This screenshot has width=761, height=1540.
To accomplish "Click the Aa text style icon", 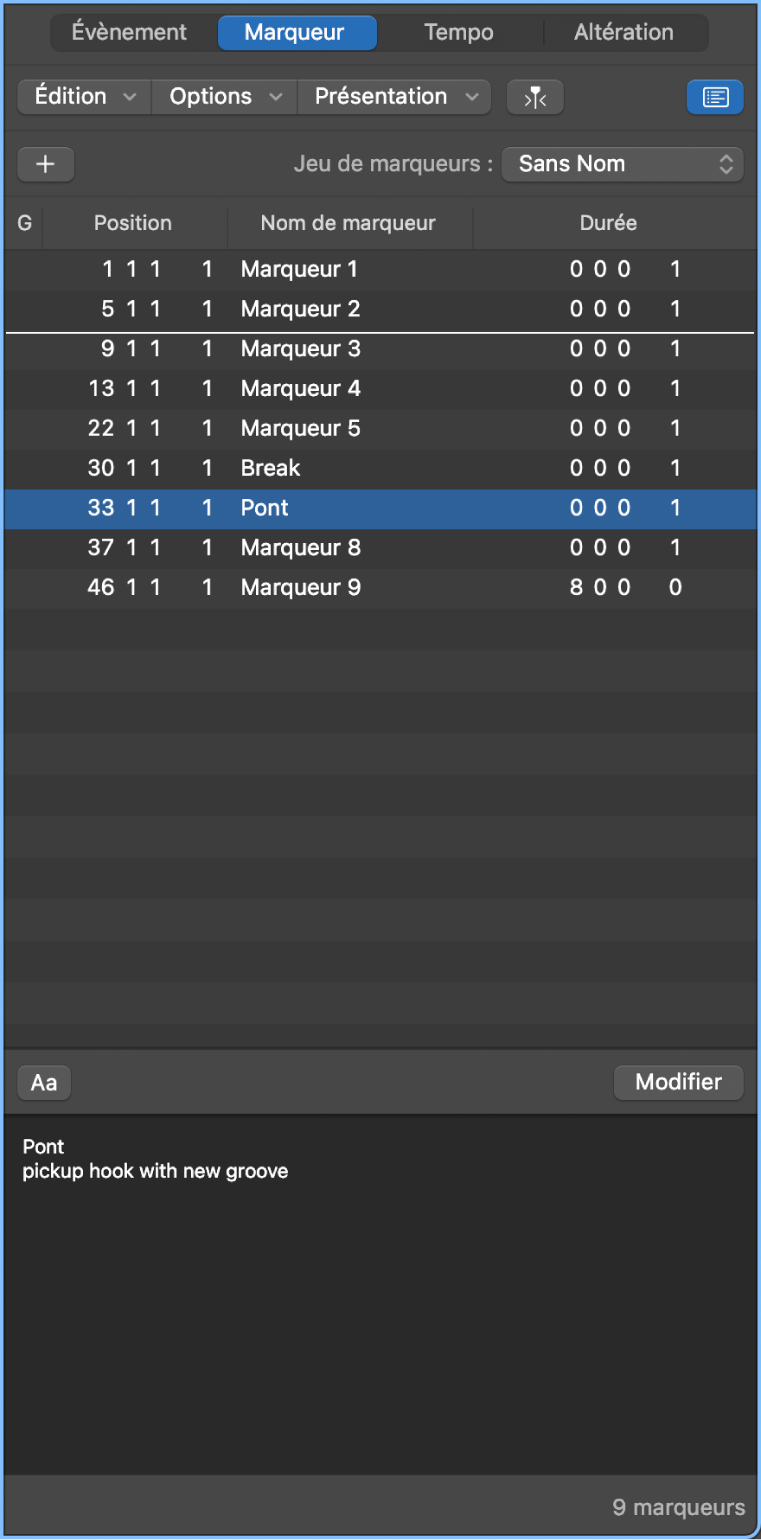I will pos(43,1082).
